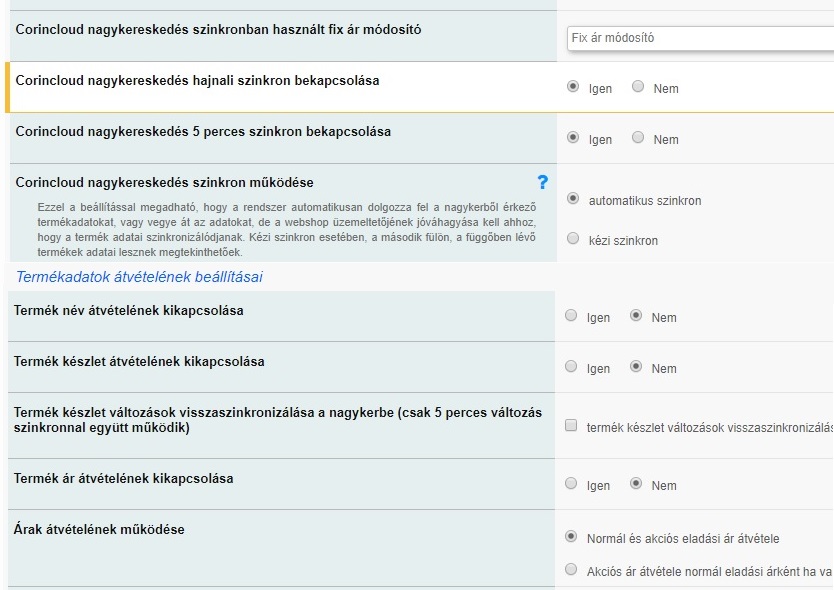Select Normál és akciós eladási ár átvétele
This screenshot has width=834, height=590.
[x=569, y=537]
